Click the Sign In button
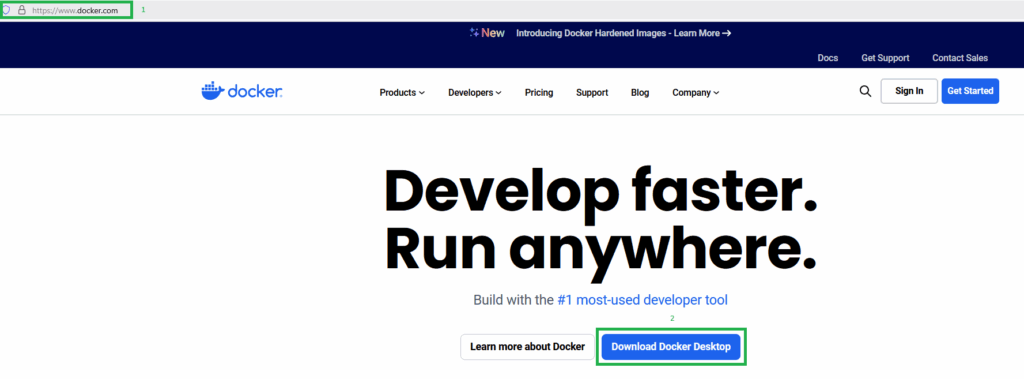This screenshot has width=1024, height=379. tap(909, 91)
